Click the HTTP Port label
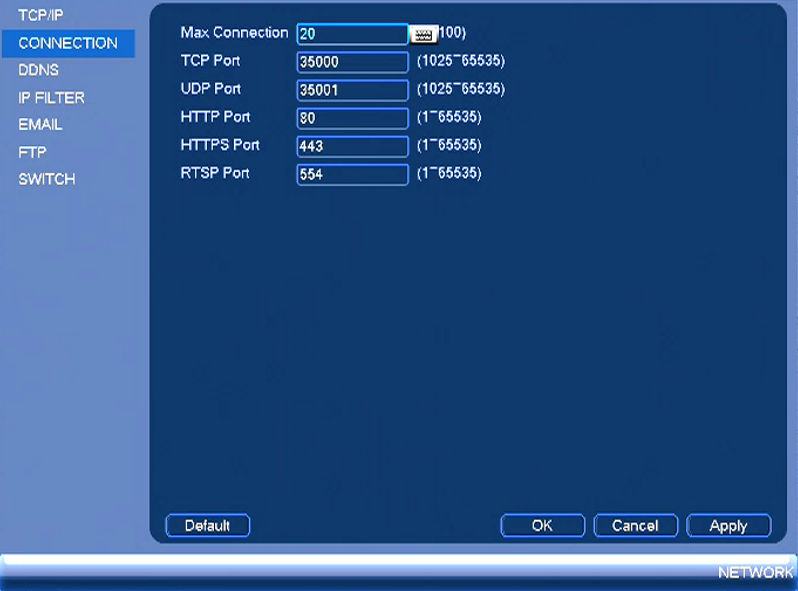This screenshot has height=591, width=798. pyautogui.click(x=216, y=117)
